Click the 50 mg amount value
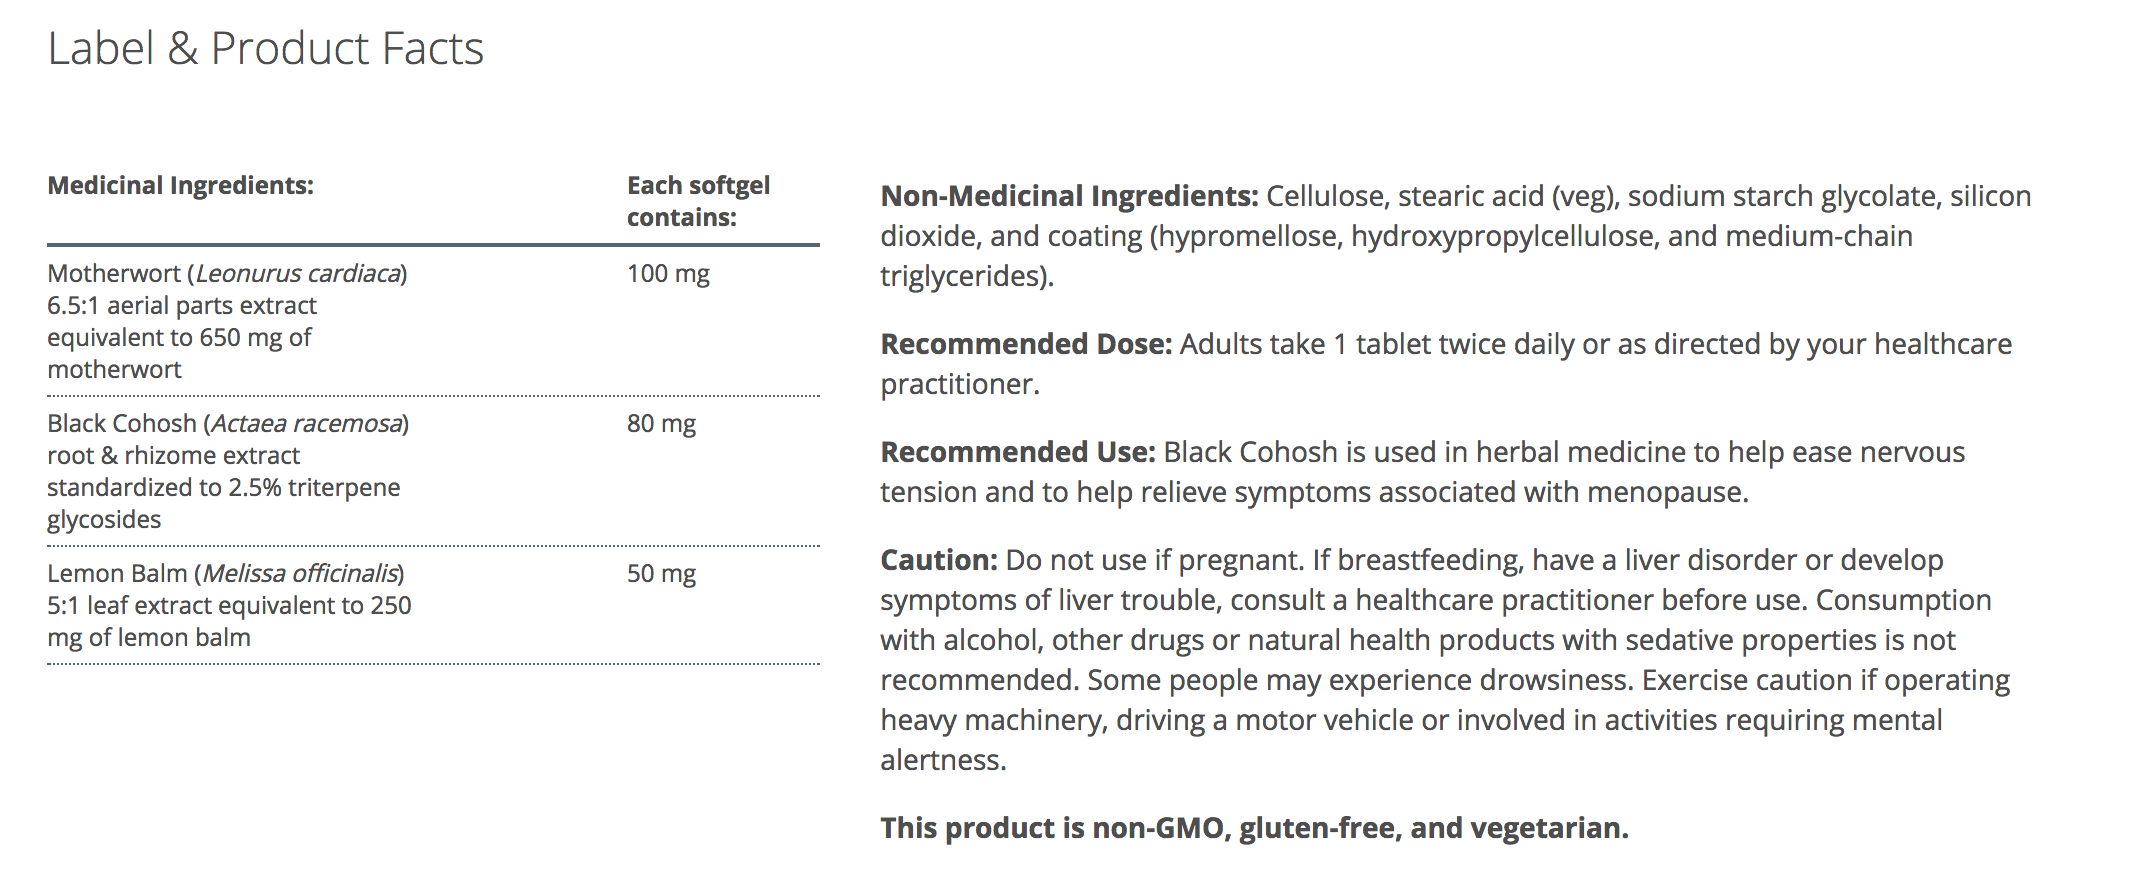 [661, 574]
